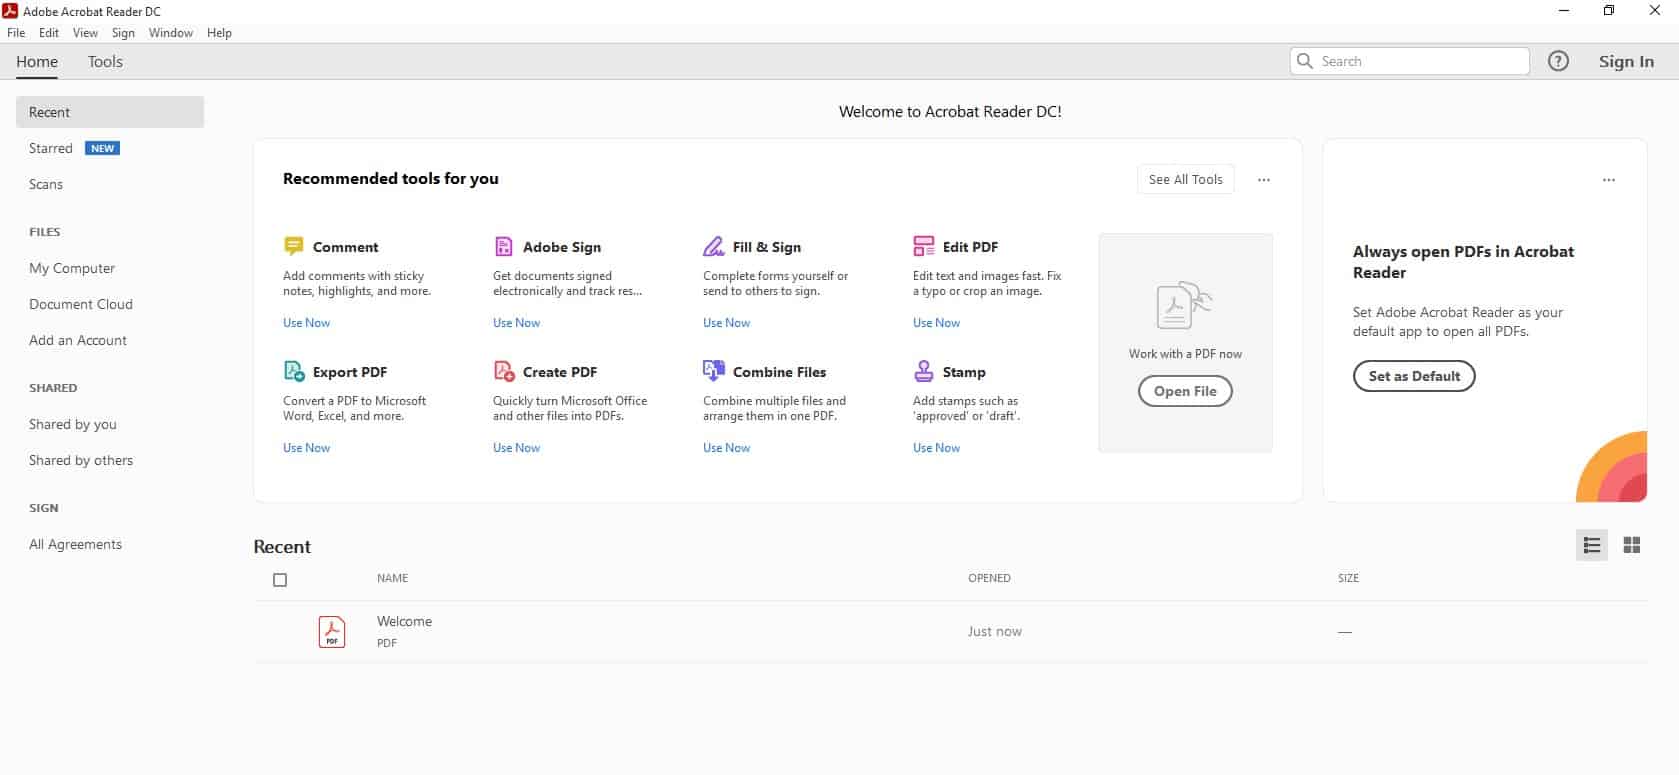Viewport: 1679px width, 775px height.
Task: Click the Welcome PDF file icon
Action: [x=332, y=632]
